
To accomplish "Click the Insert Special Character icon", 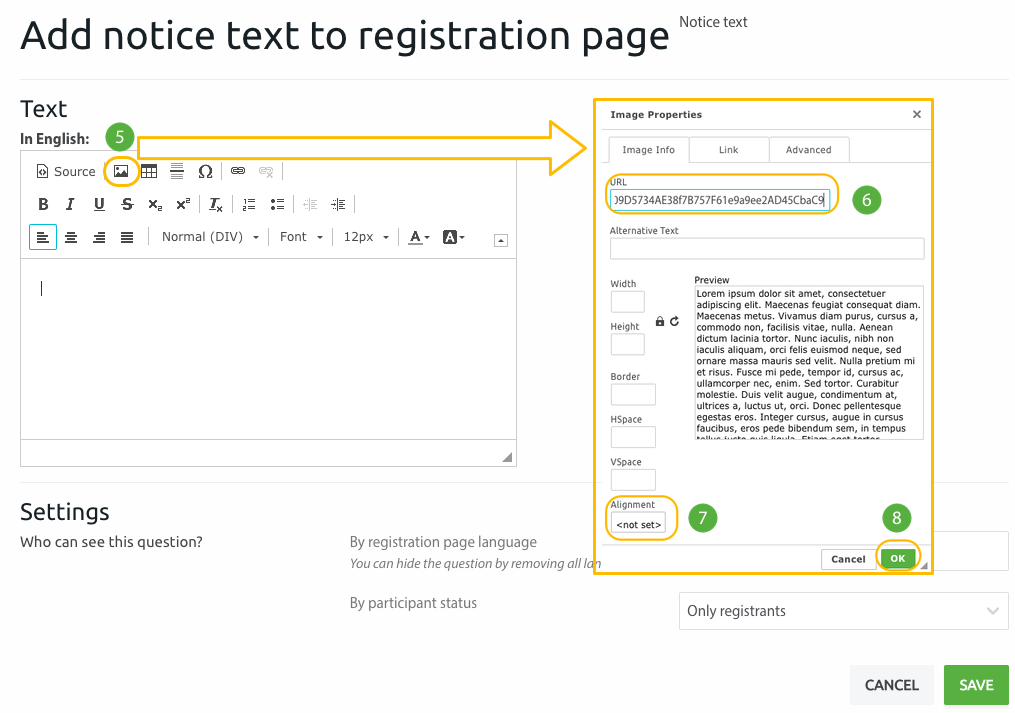I will (205, 171).
